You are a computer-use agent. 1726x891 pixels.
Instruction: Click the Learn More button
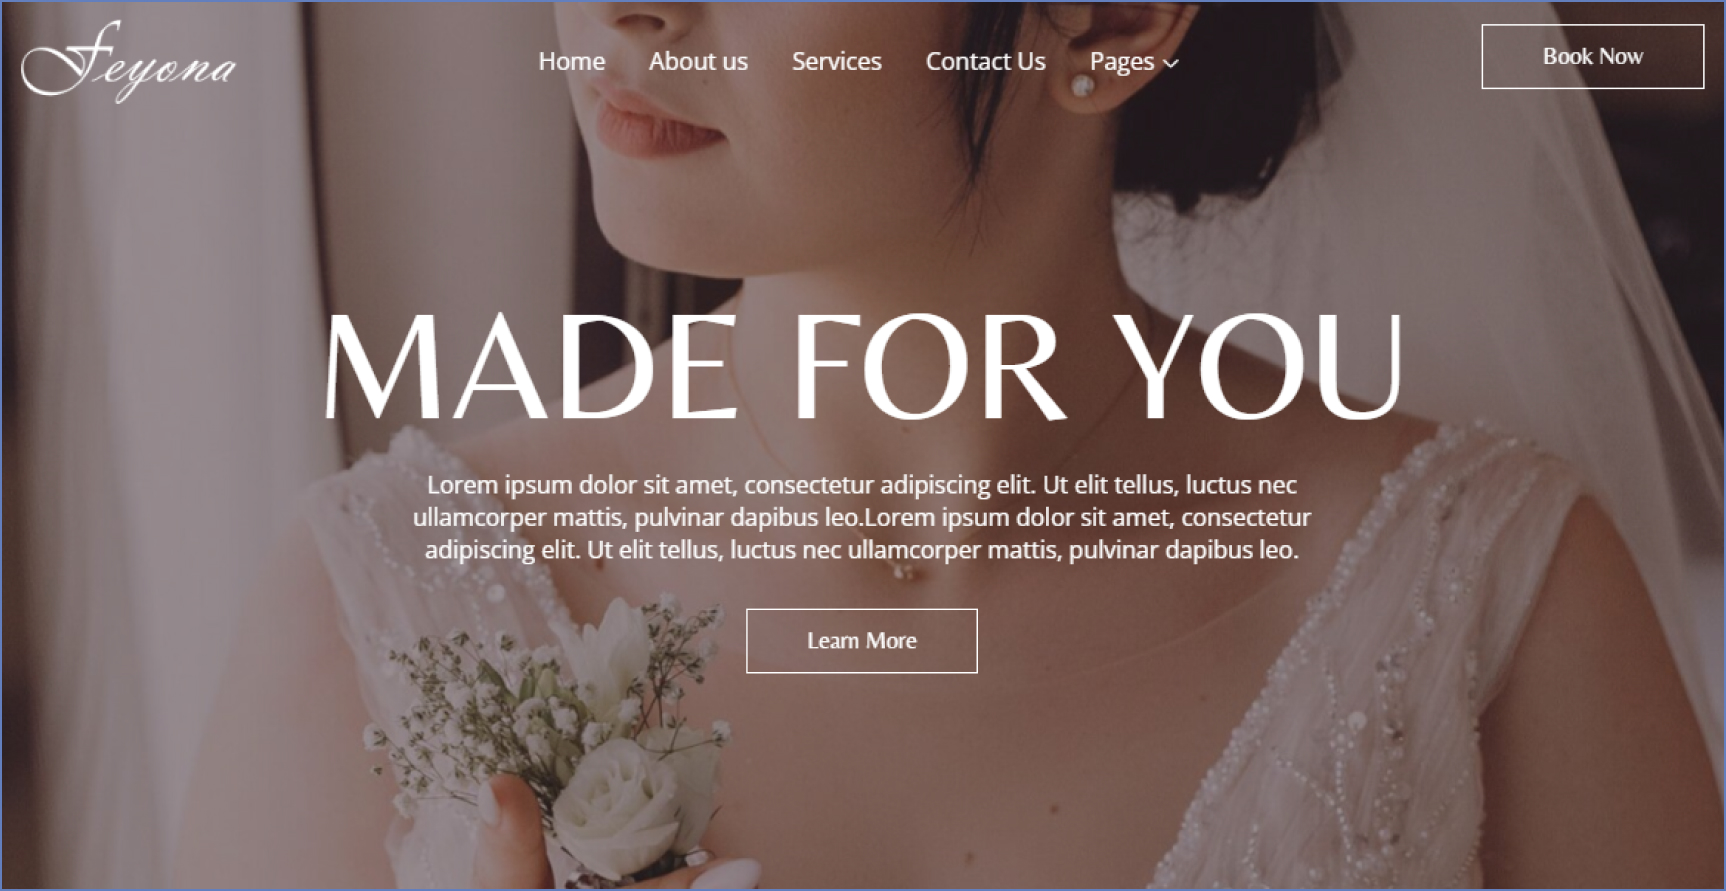click(861, 641)
